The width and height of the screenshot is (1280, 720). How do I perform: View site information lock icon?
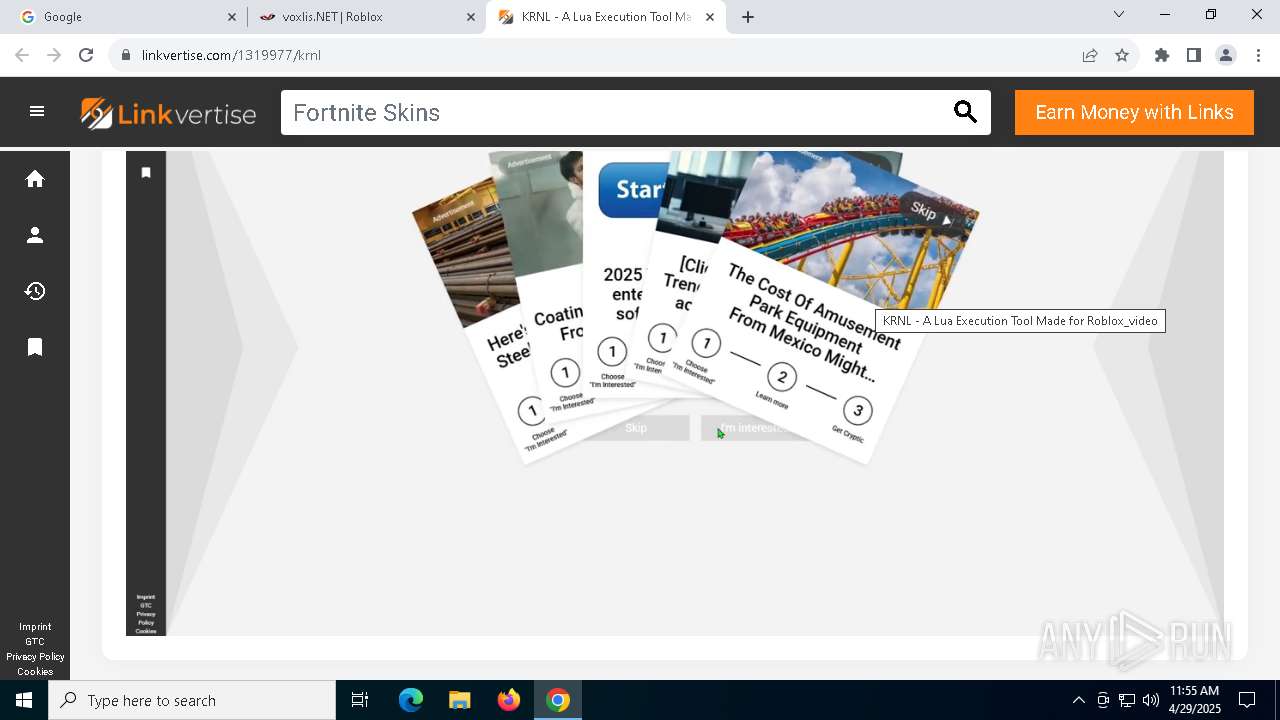click(x=126, y=55)
